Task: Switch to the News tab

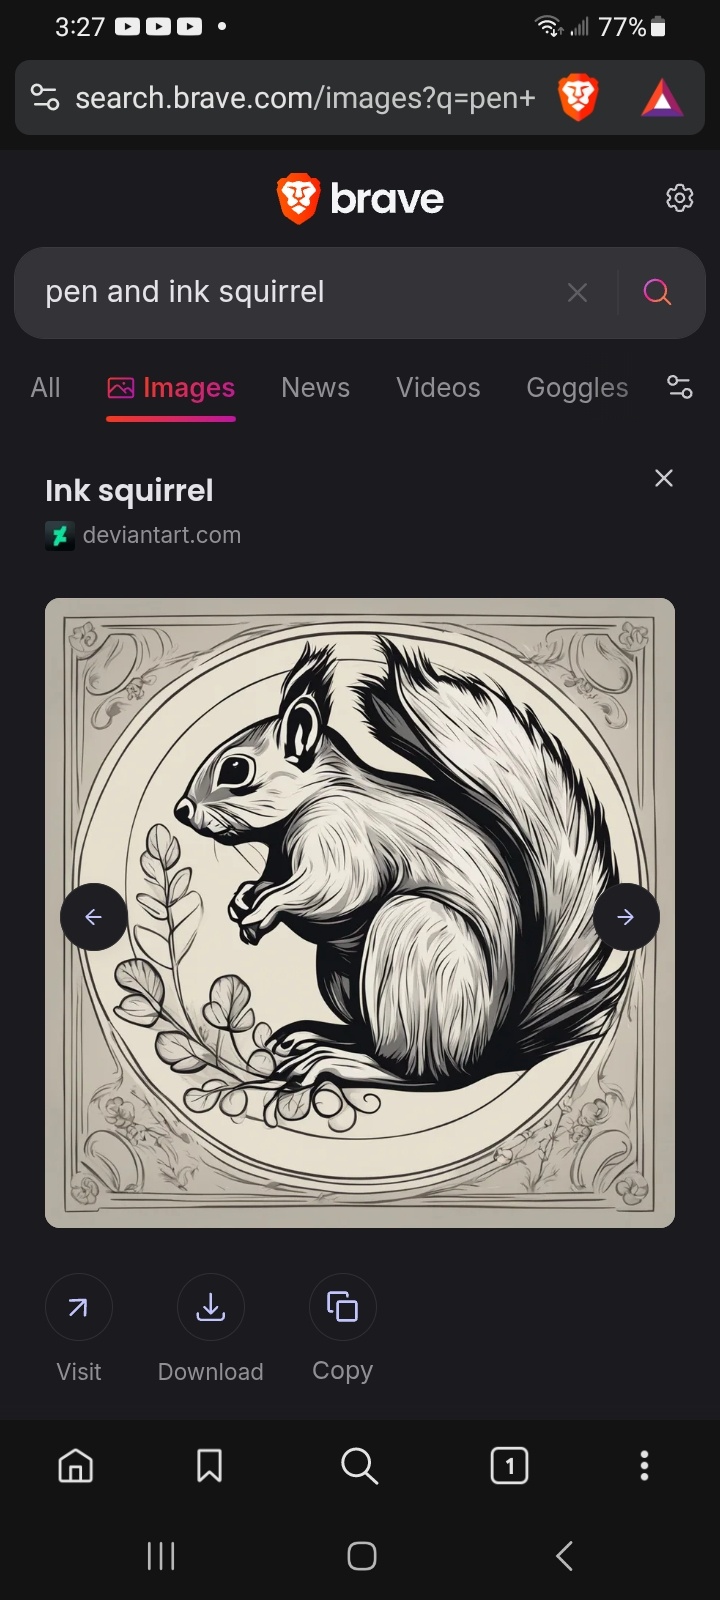Action: (x=316, y=388)
